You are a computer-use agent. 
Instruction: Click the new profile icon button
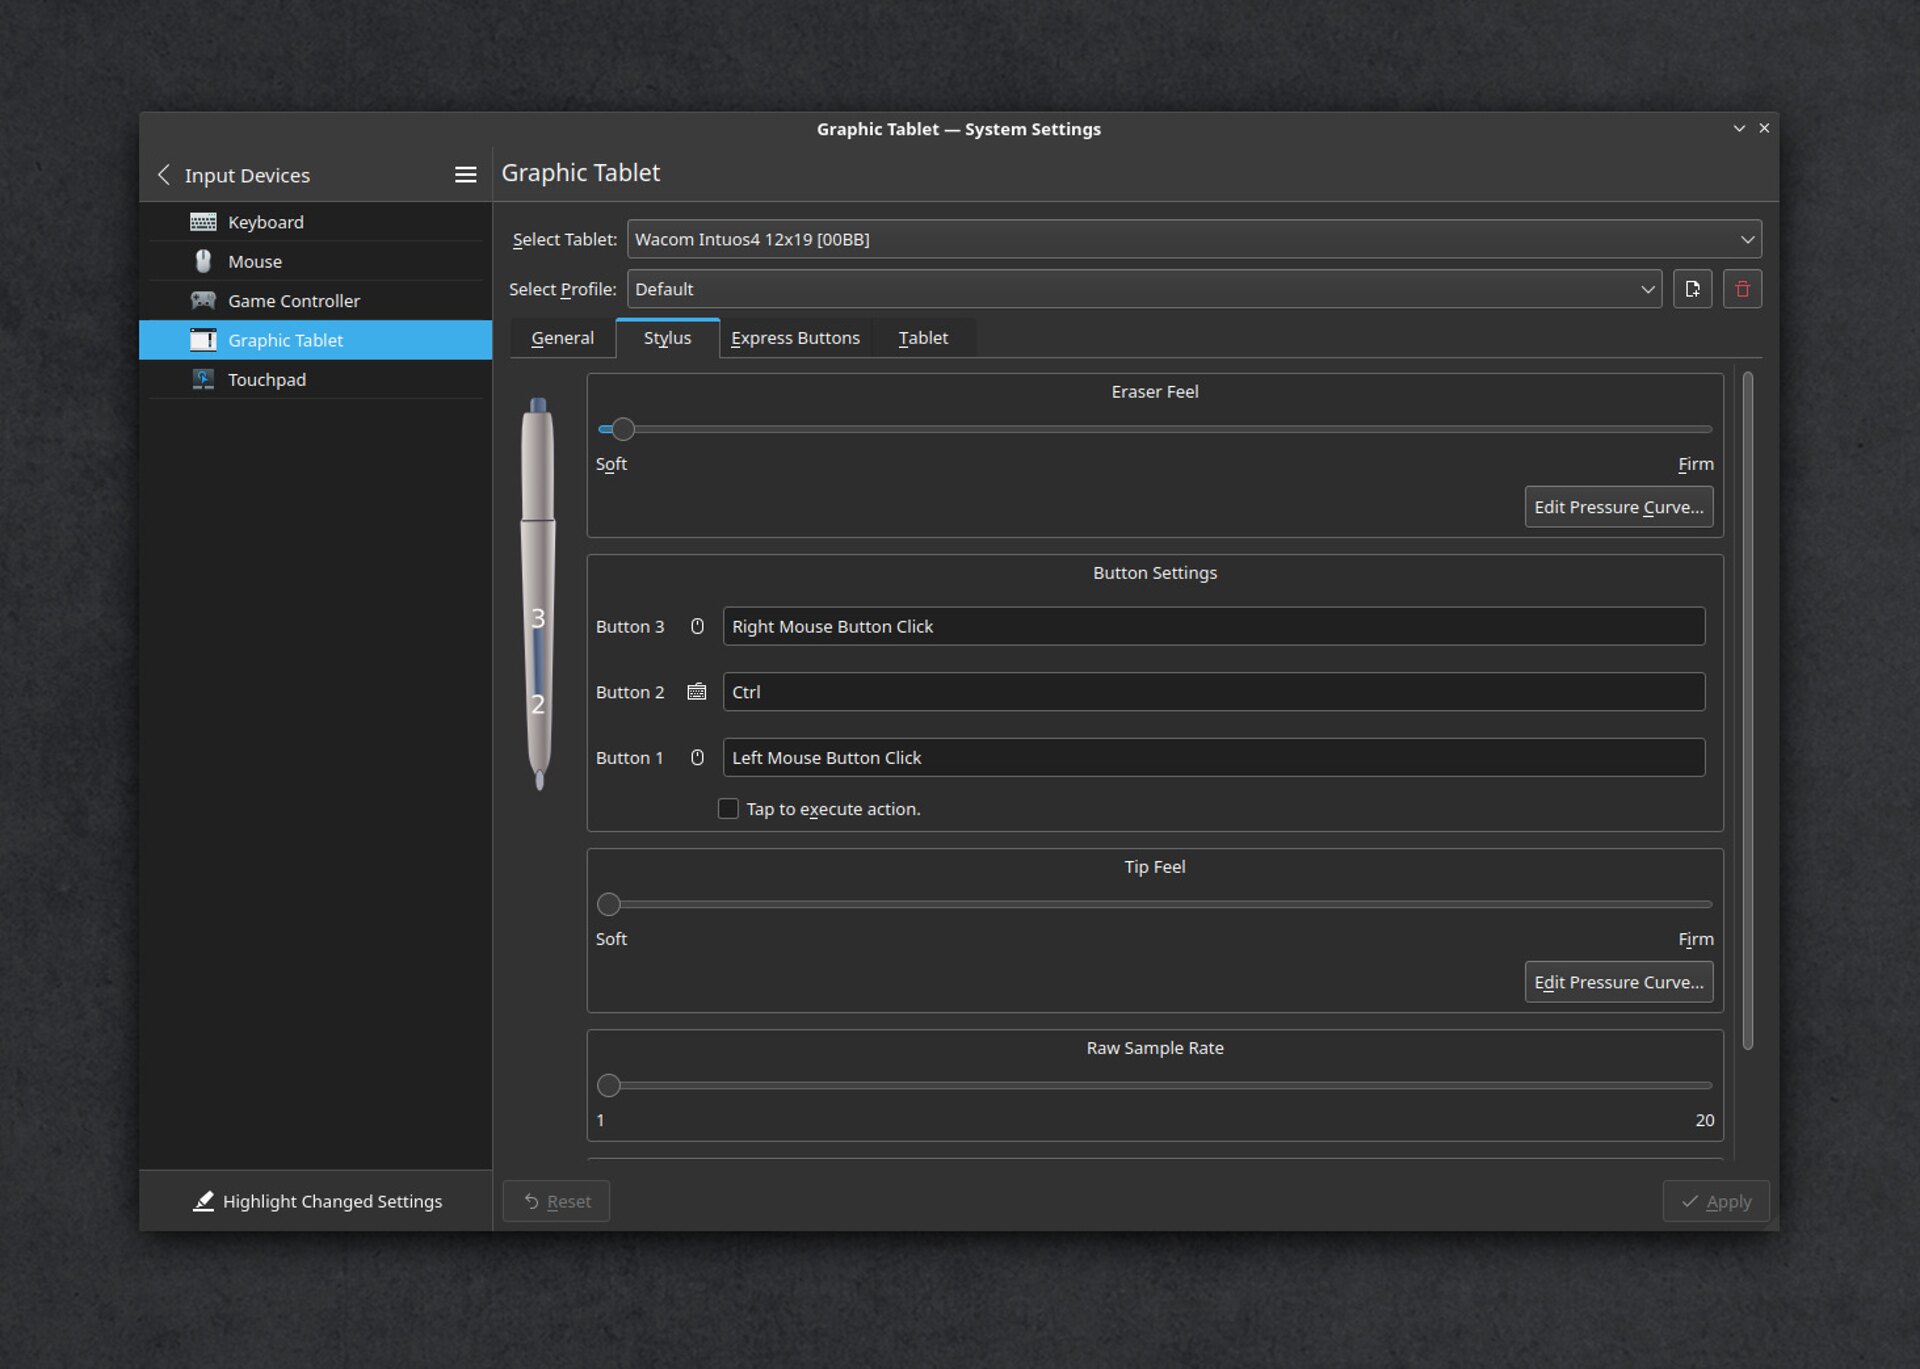[1692, 289]
